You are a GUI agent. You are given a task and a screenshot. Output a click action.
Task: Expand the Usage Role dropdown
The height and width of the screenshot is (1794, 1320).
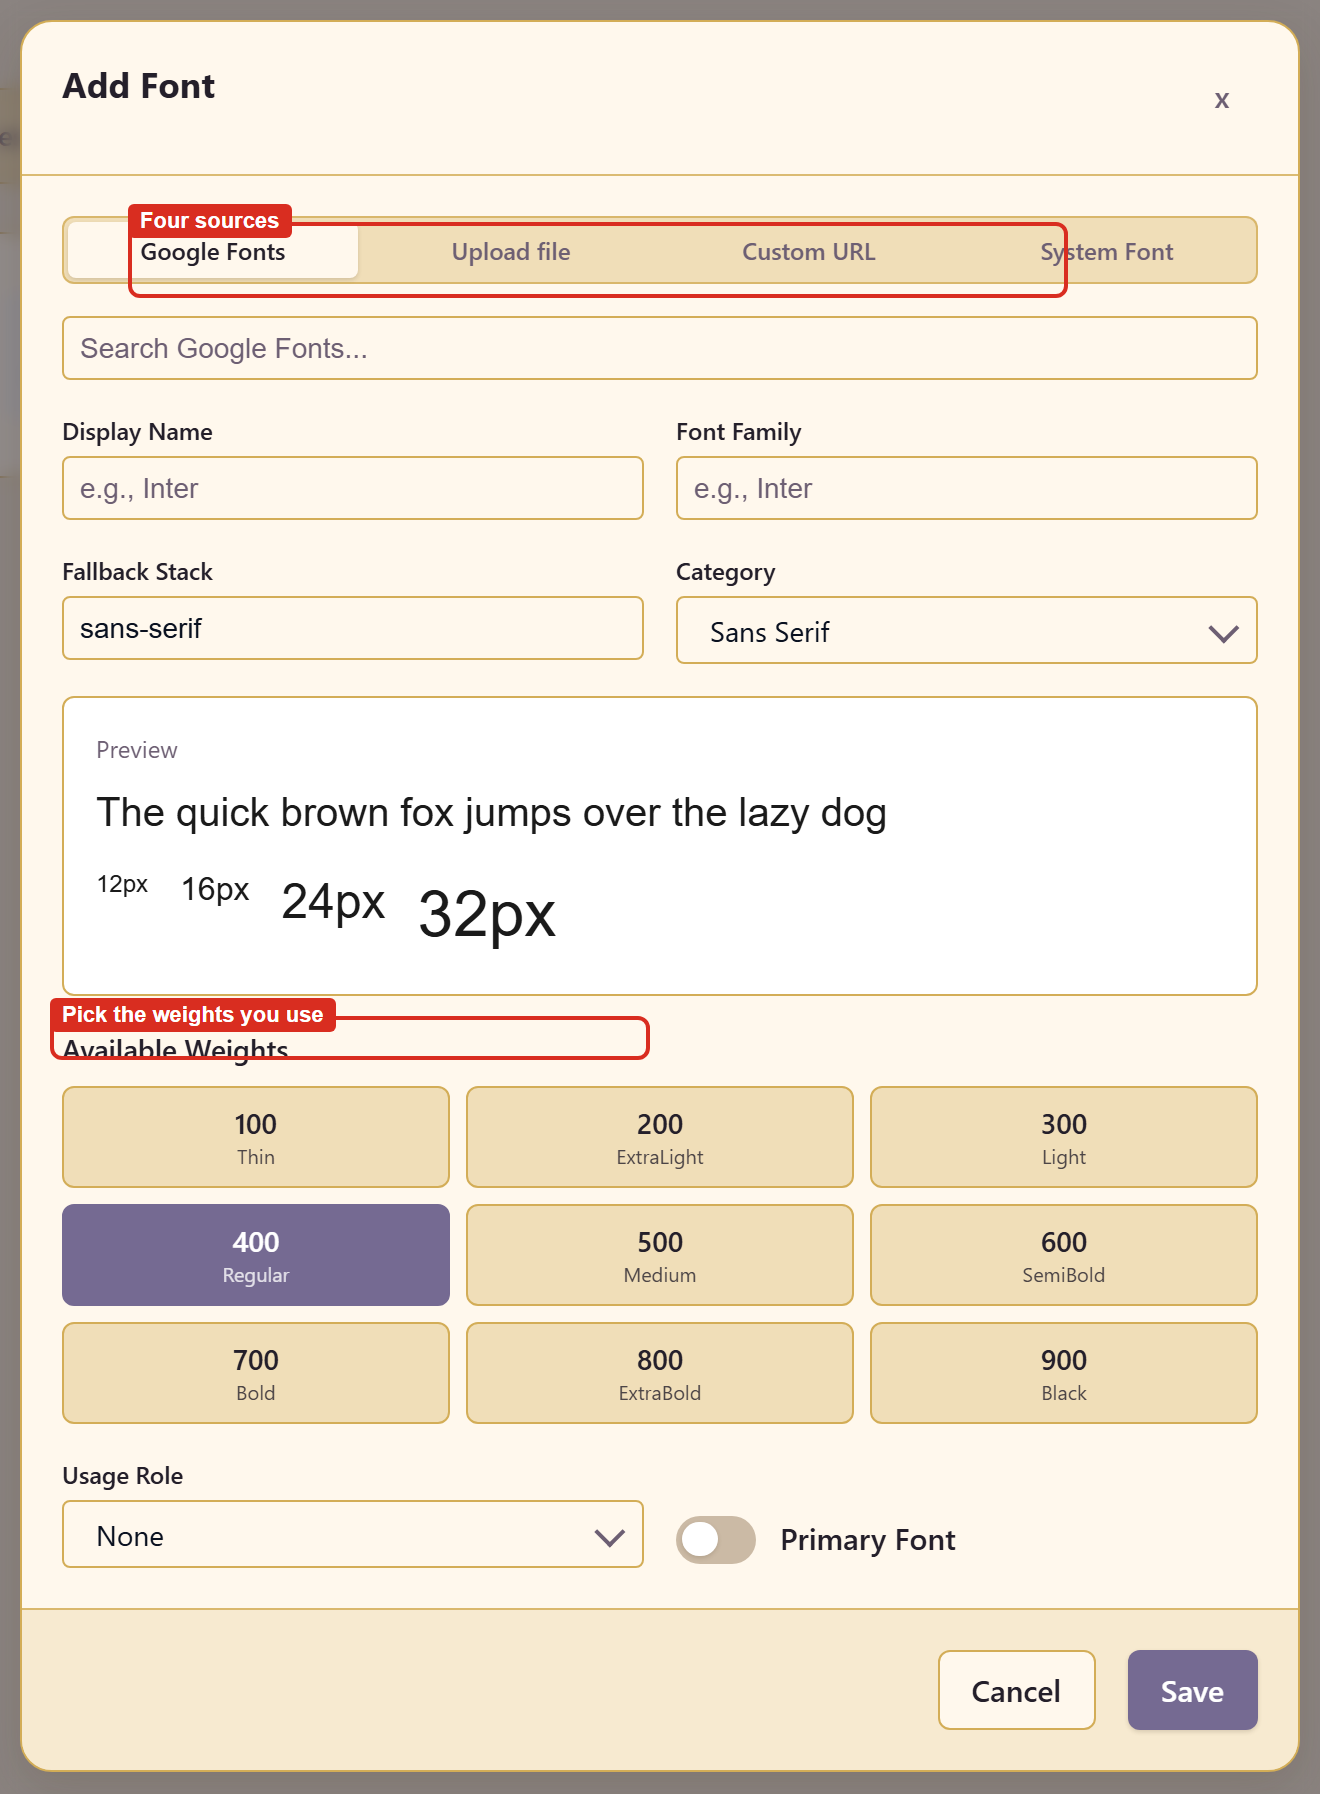pyautogui.click(x=353, y=1534)
